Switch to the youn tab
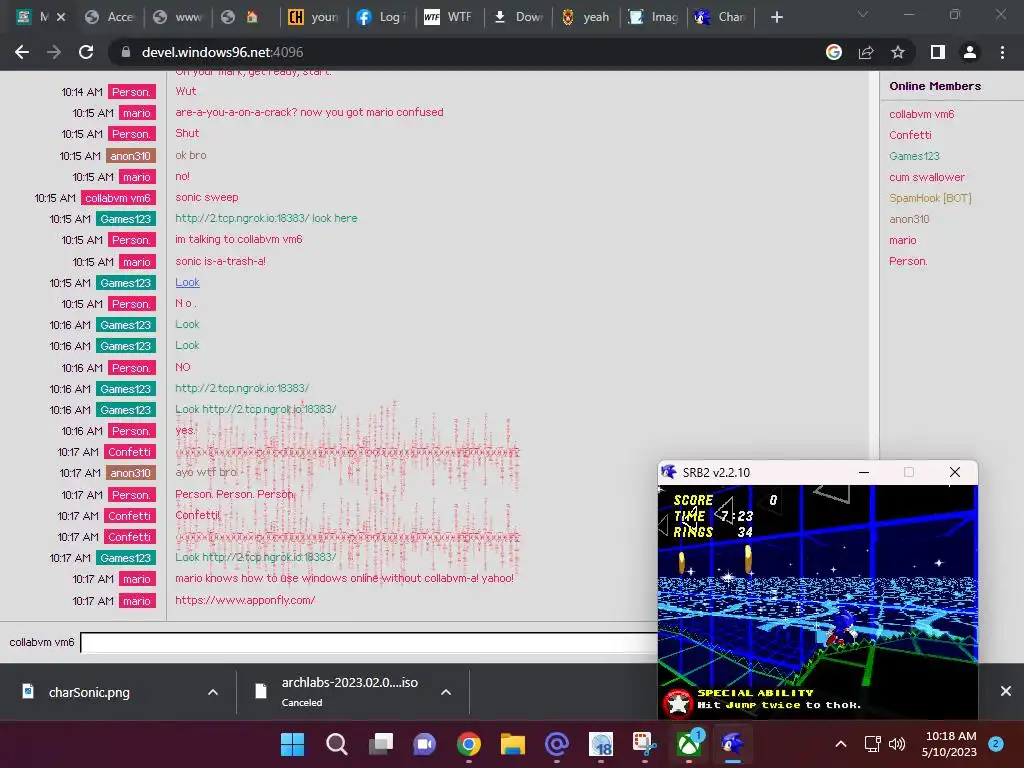1024x768 pixels. [x=313, y=17]
